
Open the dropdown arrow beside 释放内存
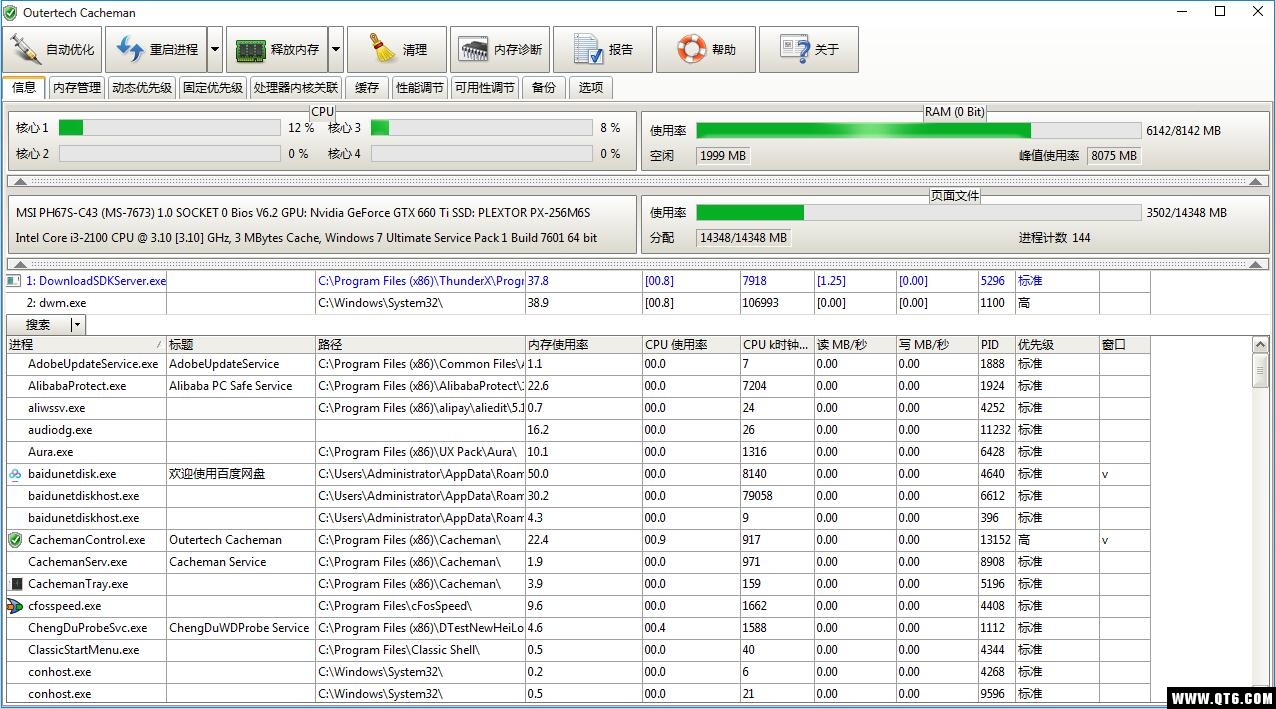tap(335, 50)
